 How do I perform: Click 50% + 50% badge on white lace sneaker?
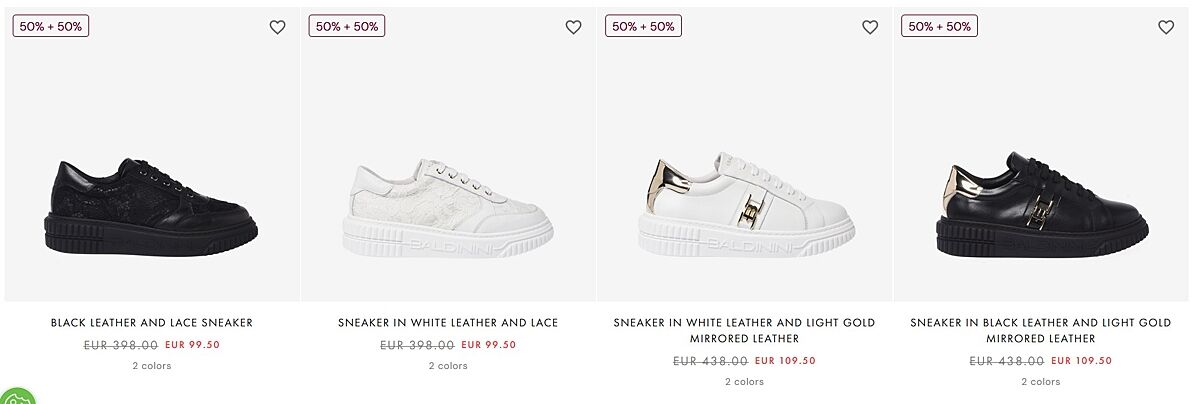(x=347, y=26)
